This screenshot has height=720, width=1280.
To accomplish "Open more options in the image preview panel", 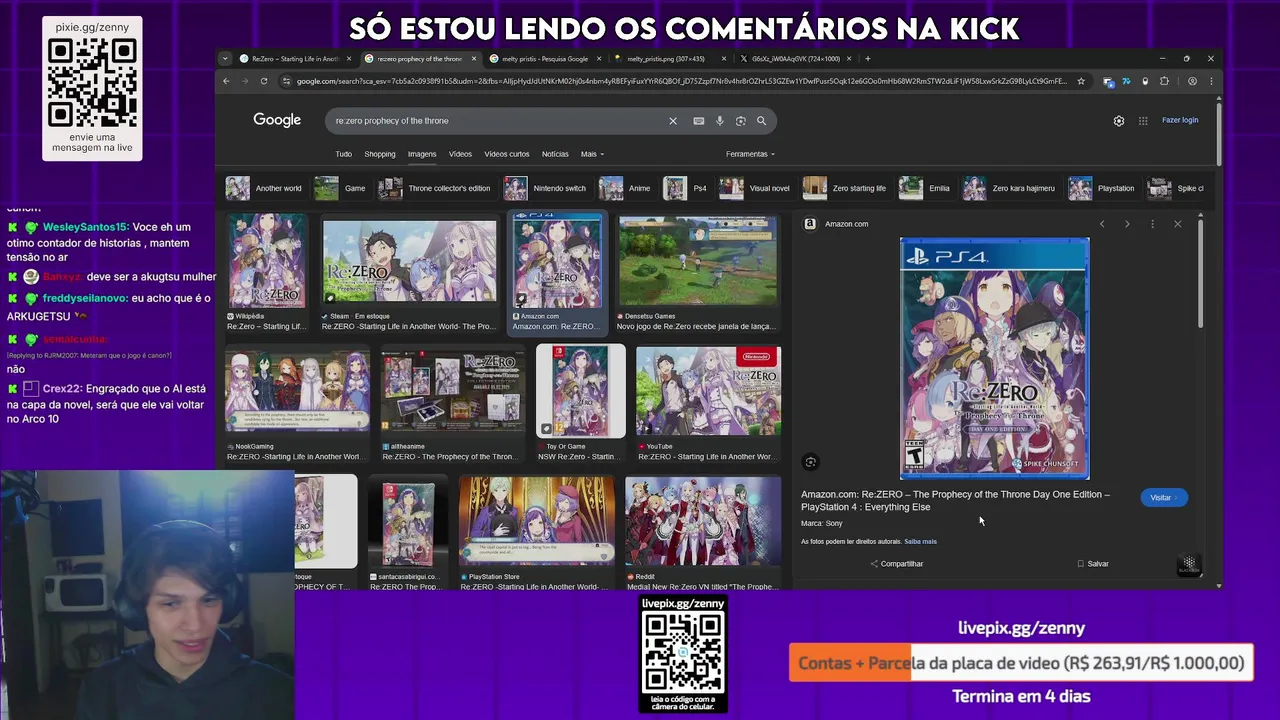I will pos(1152,224).
